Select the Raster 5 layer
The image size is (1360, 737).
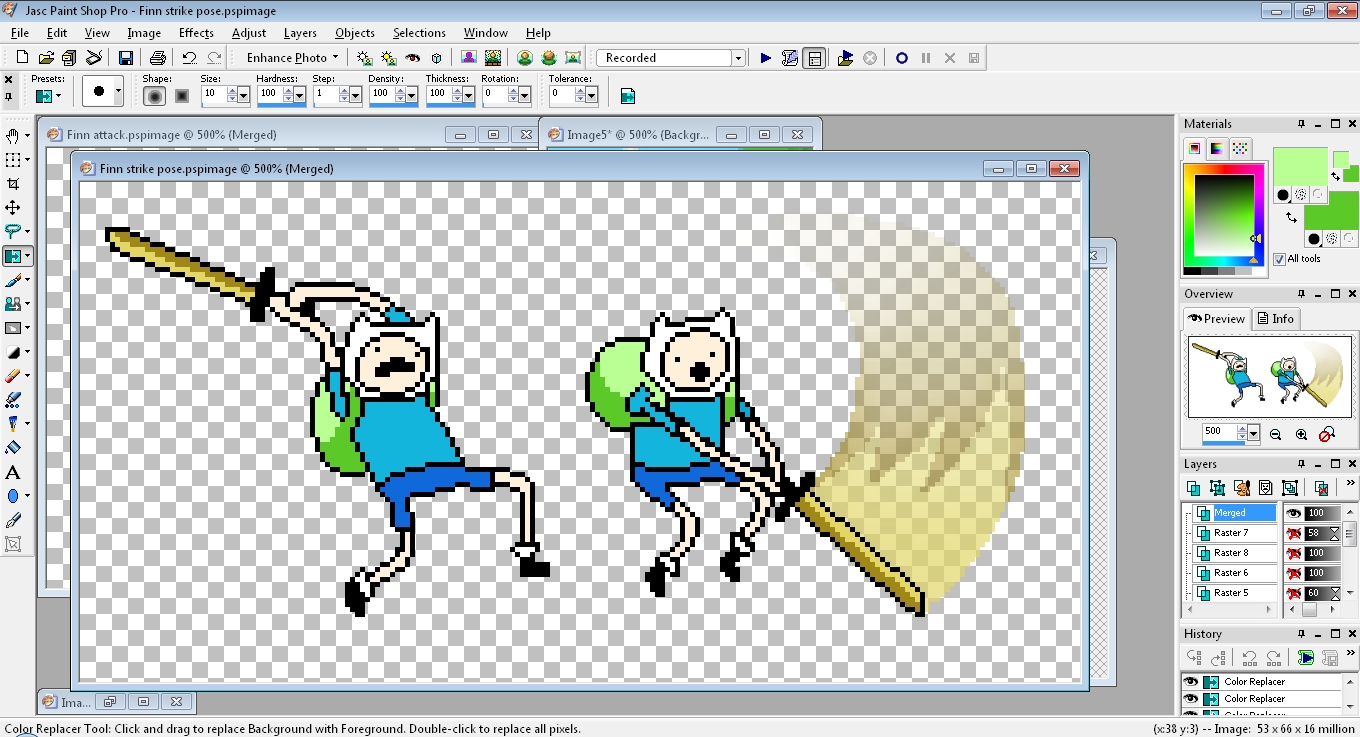pos(1235,593)
